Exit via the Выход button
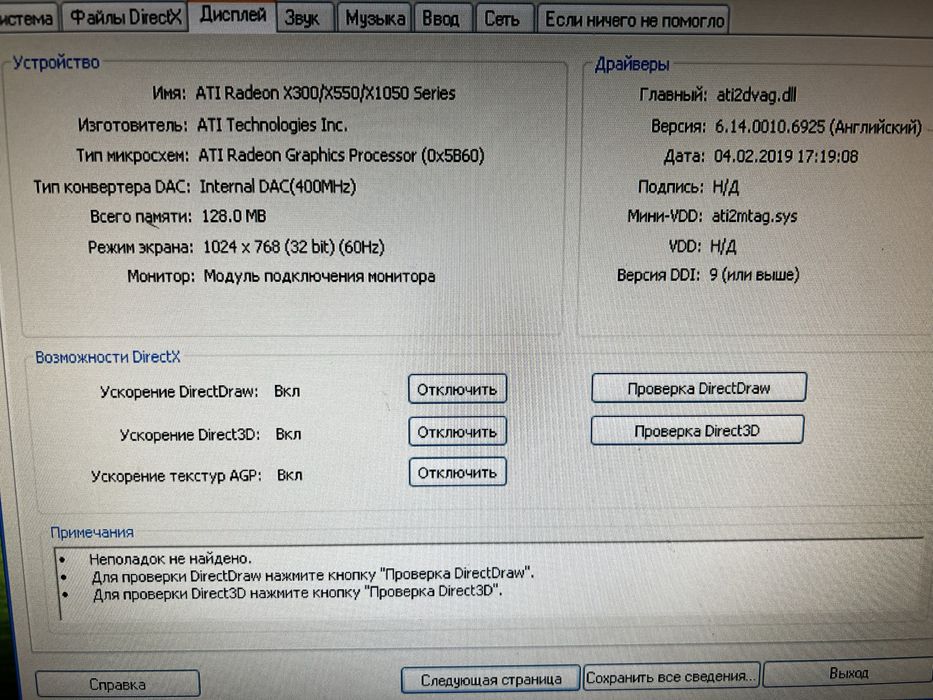This screenshot has height=700, width=933. (x=849, y=673)
